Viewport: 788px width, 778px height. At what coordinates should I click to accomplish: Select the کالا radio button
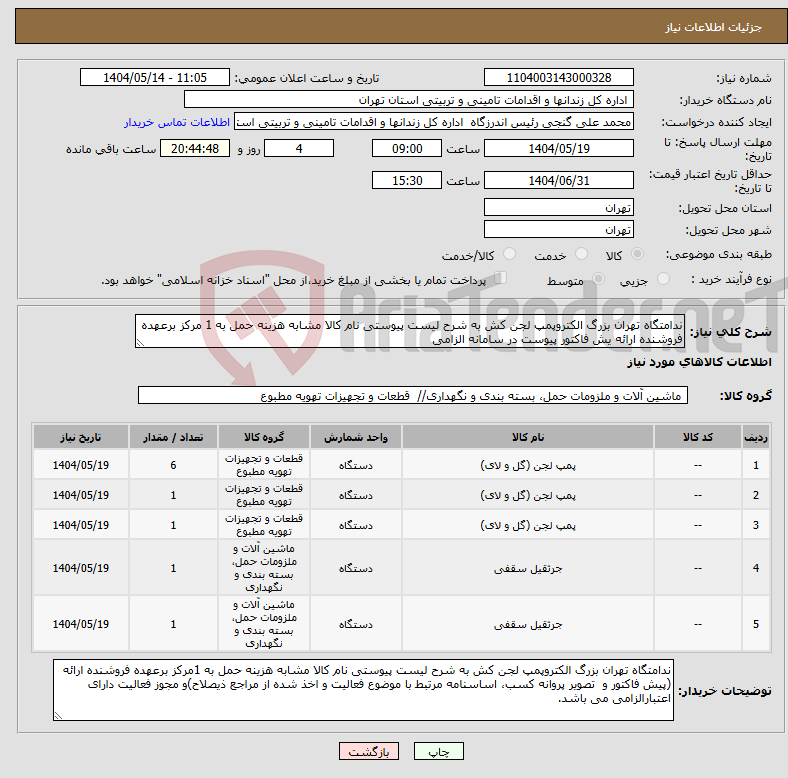tap(637, 254)
